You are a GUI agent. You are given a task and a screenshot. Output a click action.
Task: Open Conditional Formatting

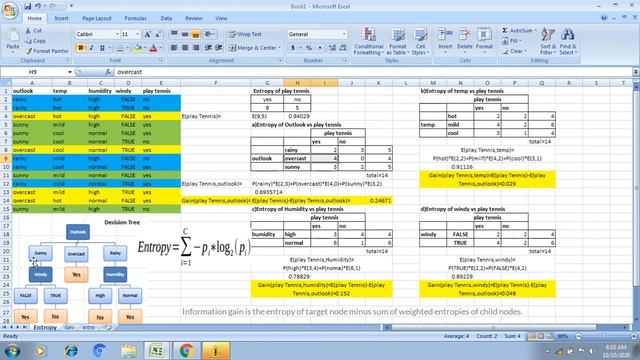369,41
